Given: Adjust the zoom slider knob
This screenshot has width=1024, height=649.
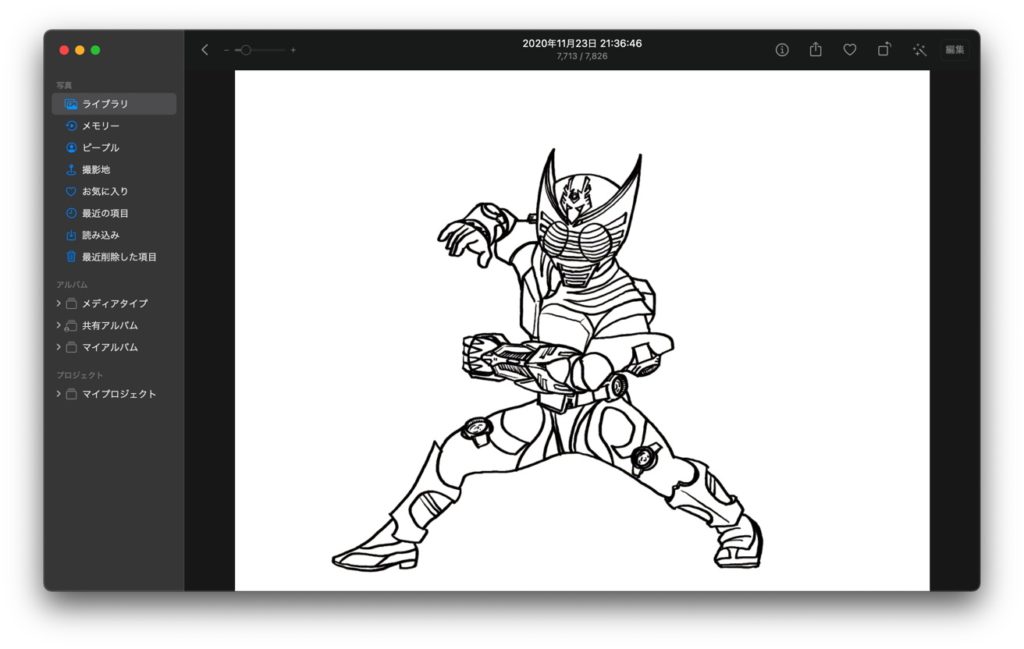Looking at the screenshot, I should point(246,50).
